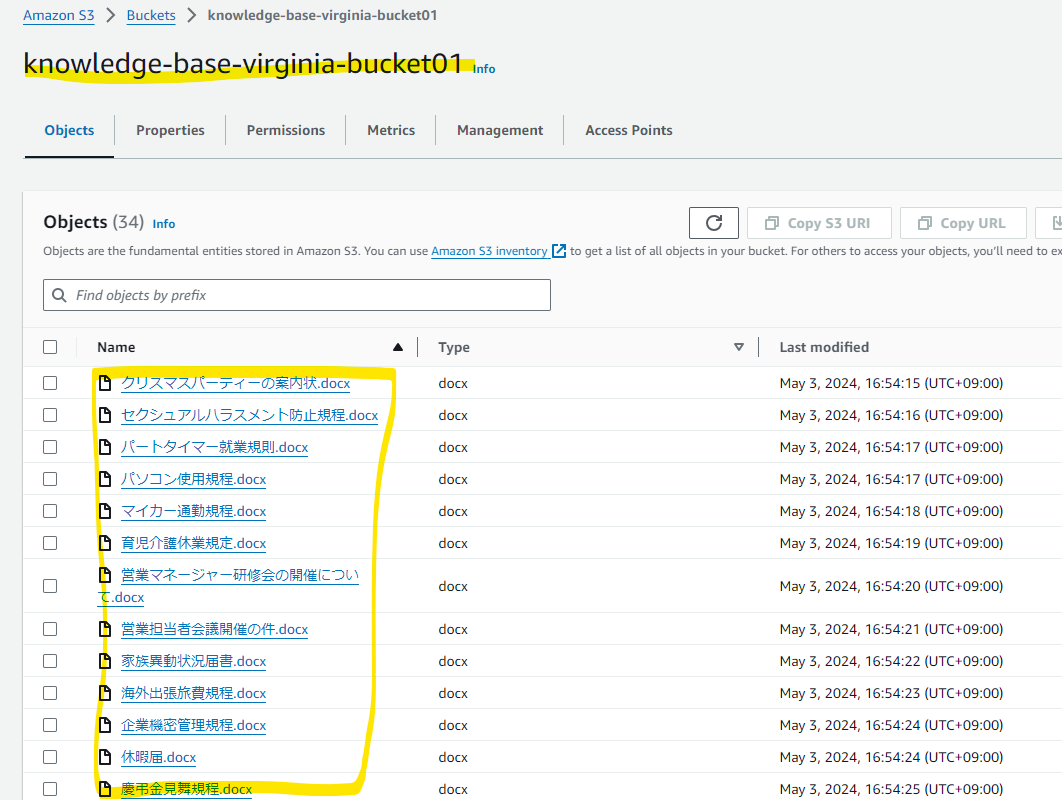Click the file icon beside マイカー通勤規程.docx
This screenshot has width=1062, height=800.
[x=105, y=511]
